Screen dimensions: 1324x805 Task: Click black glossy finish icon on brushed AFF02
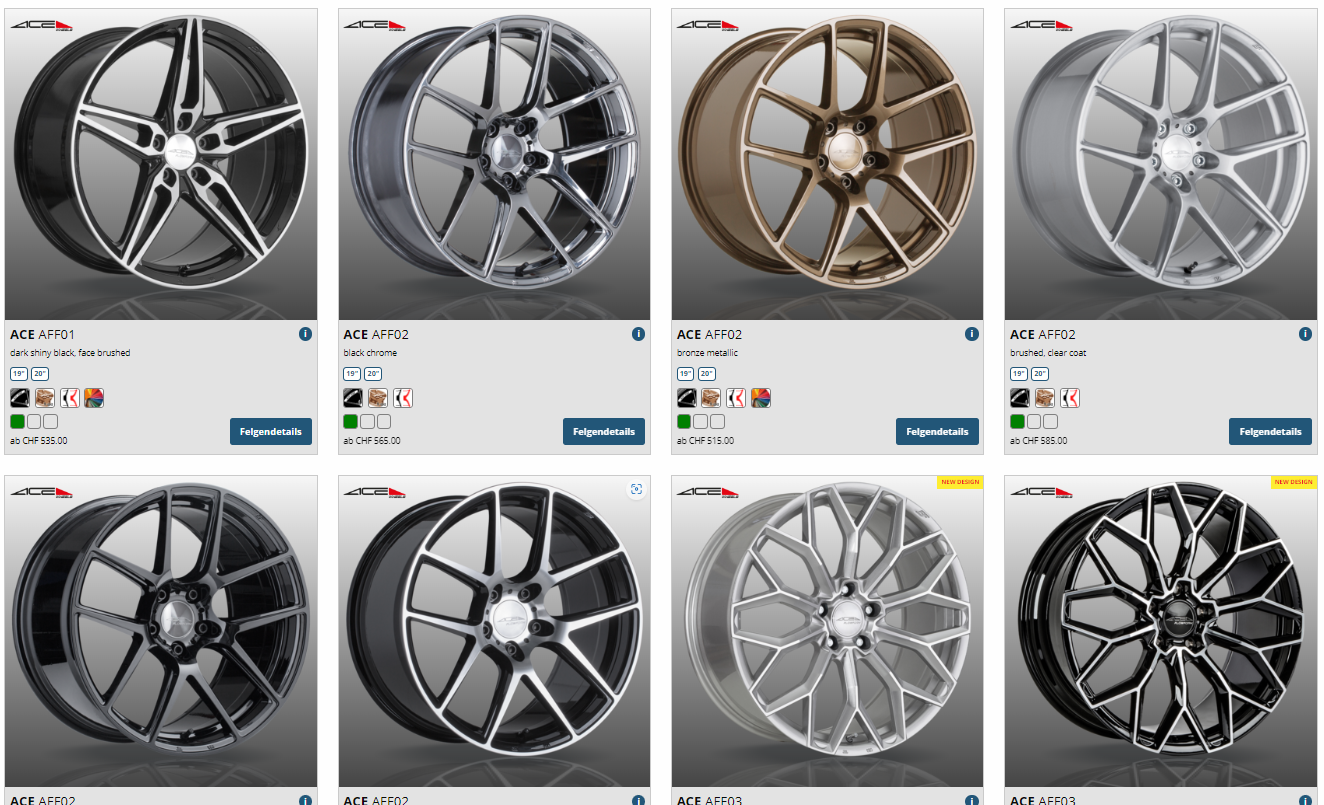tap(1019, 398)
